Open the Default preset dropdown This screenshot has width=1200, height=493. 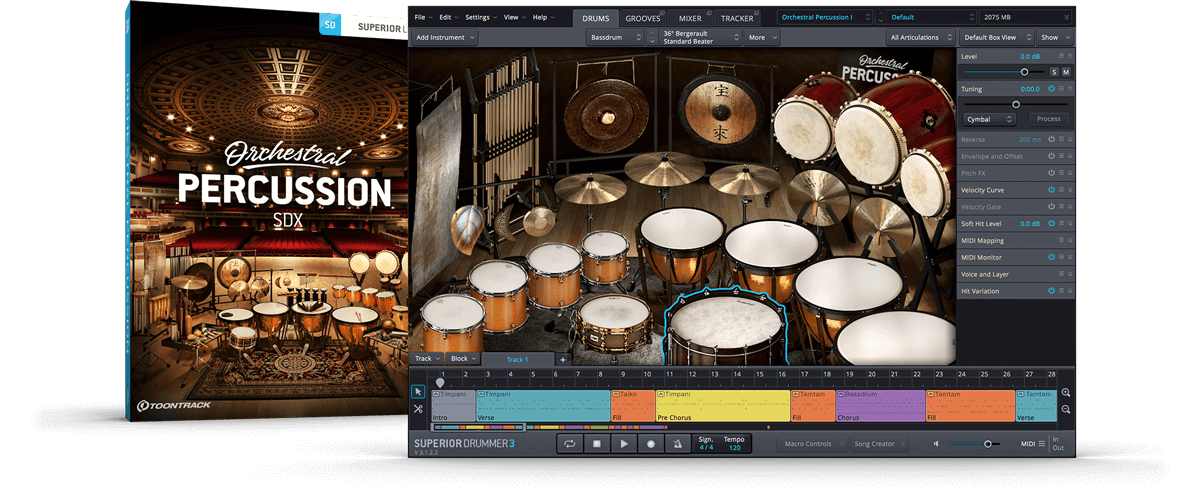932,17
